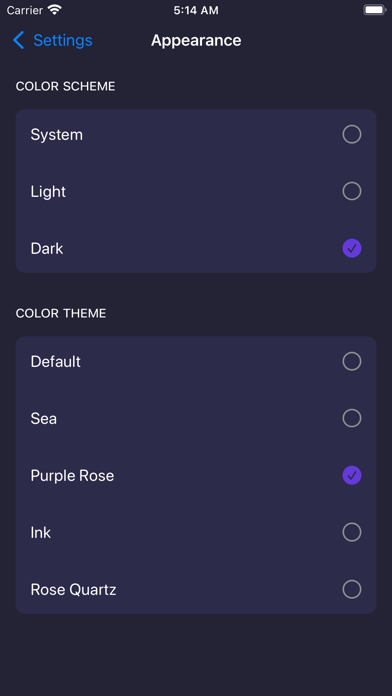Tap the battery status icon
The width and height of the screenshot is (392, 696).
point(374,10)
